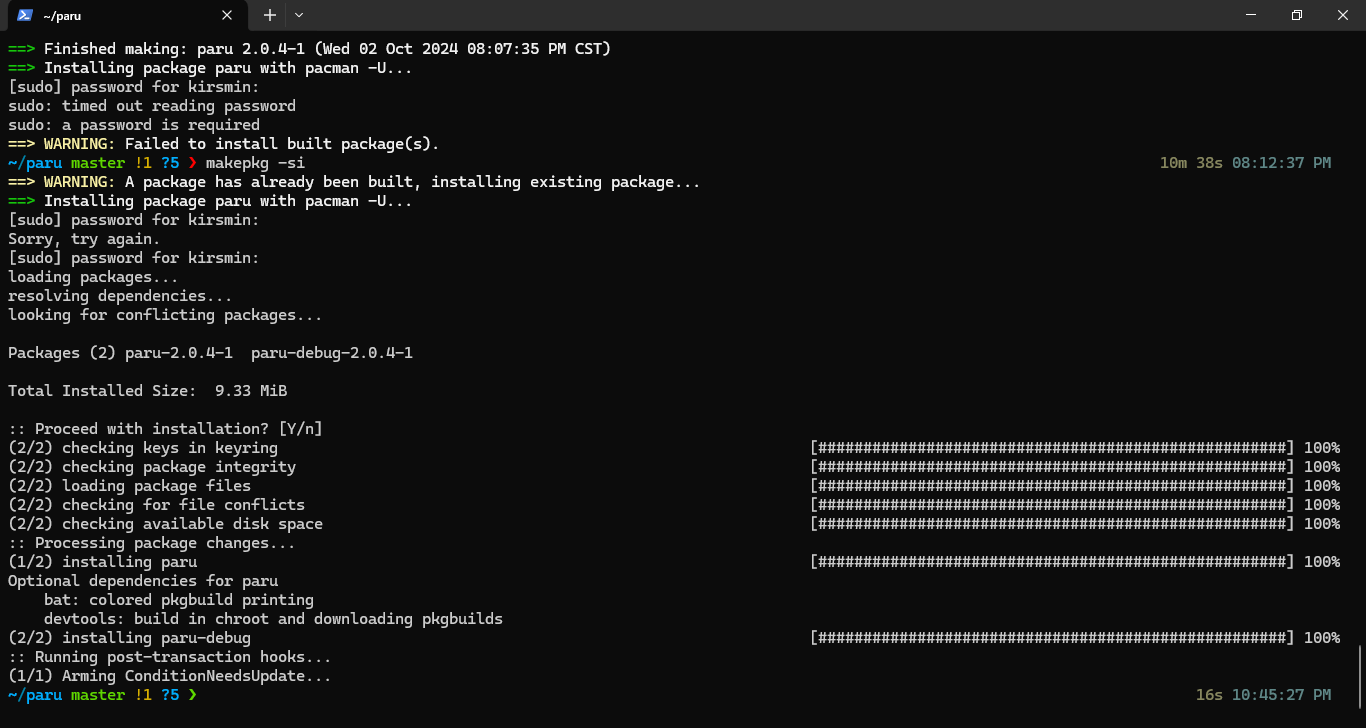This screenshot has width=1366, height=728.
Task: Click the Proceed with installation prompt line
Action: [165, 428]
